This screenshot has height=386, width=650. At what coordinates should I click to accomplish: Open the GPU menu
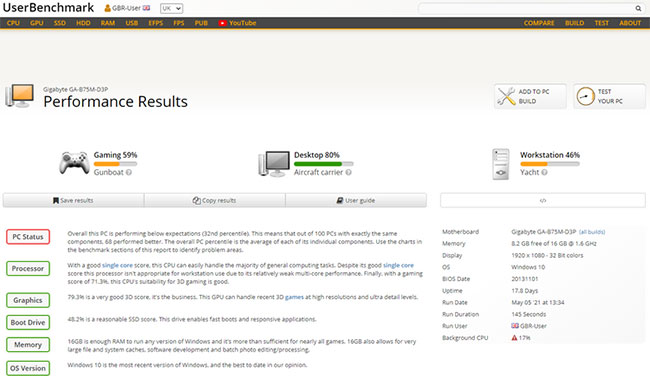click(36, 23)
